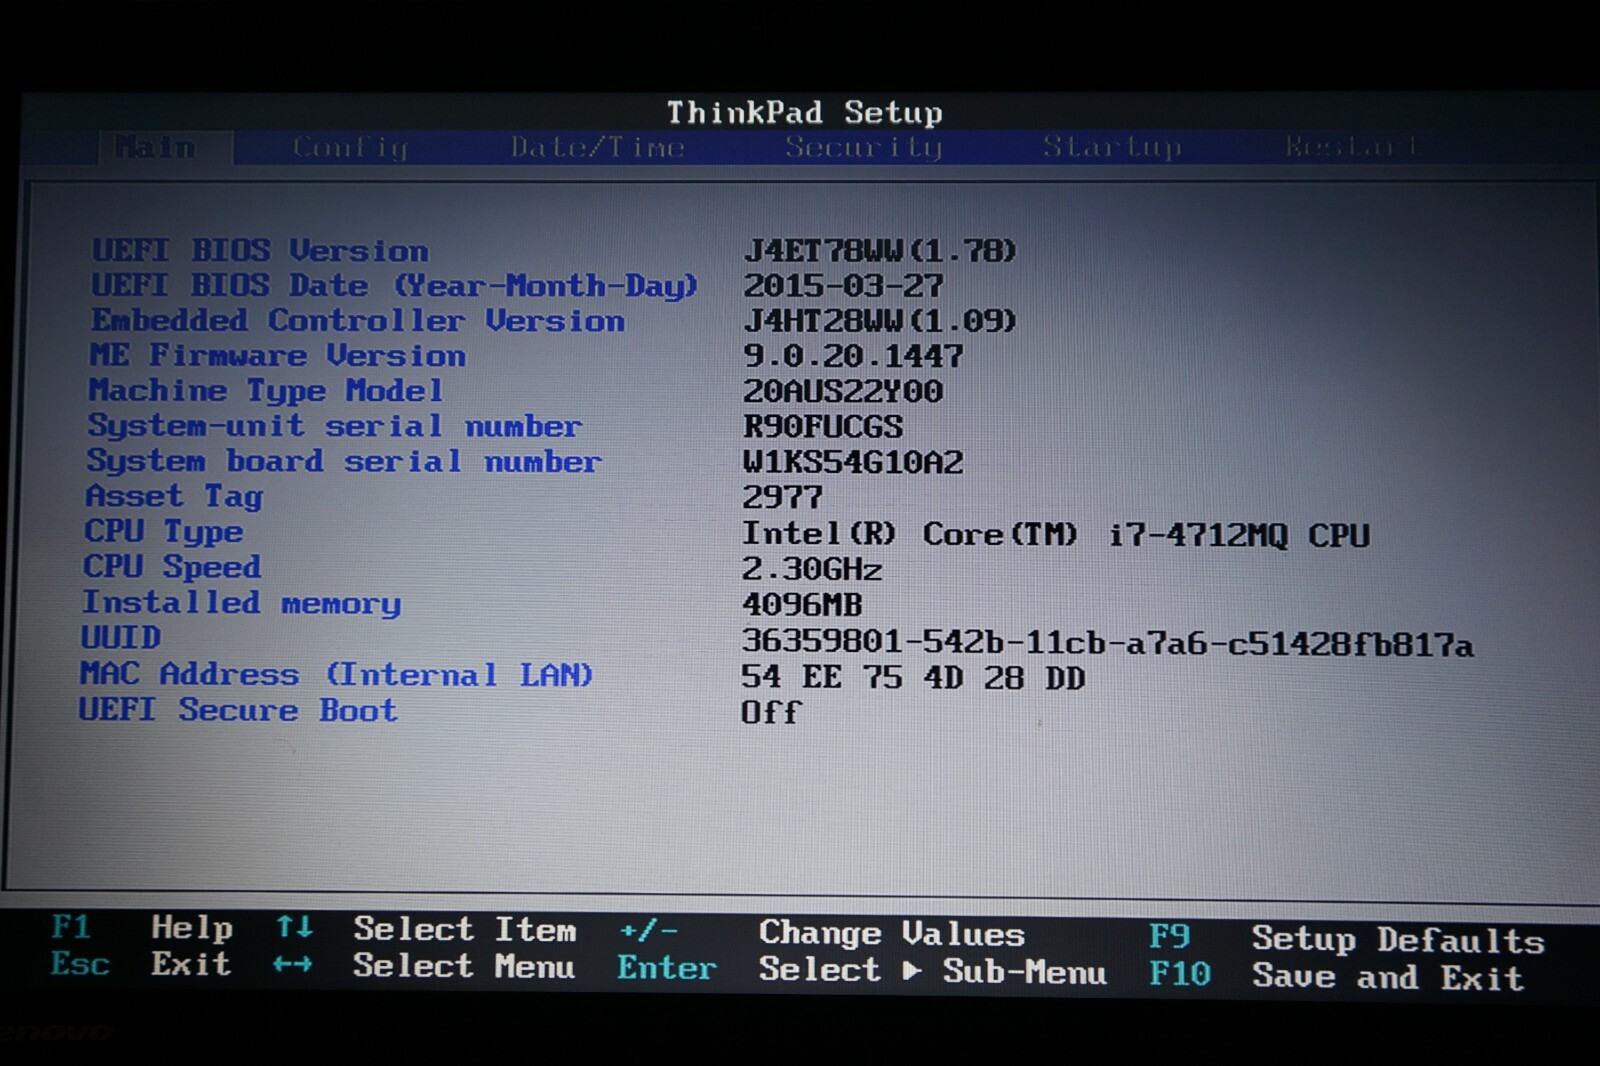Click the ThinkPad Setup title
This screenshot has width=1600, height=1066.
(x=805, y=112)
